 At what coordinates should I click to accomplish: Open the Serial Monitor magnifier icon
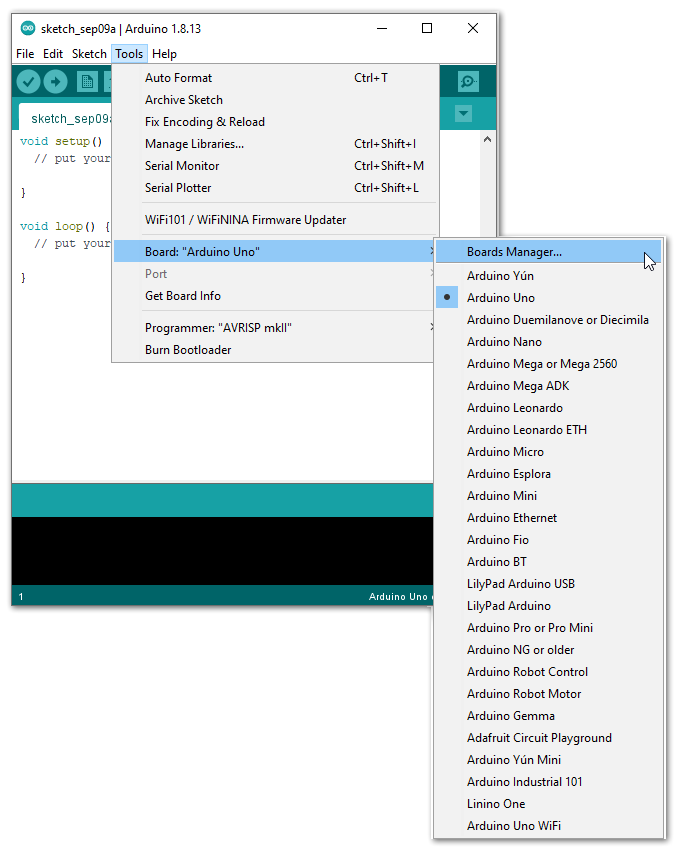click(468, 81)
